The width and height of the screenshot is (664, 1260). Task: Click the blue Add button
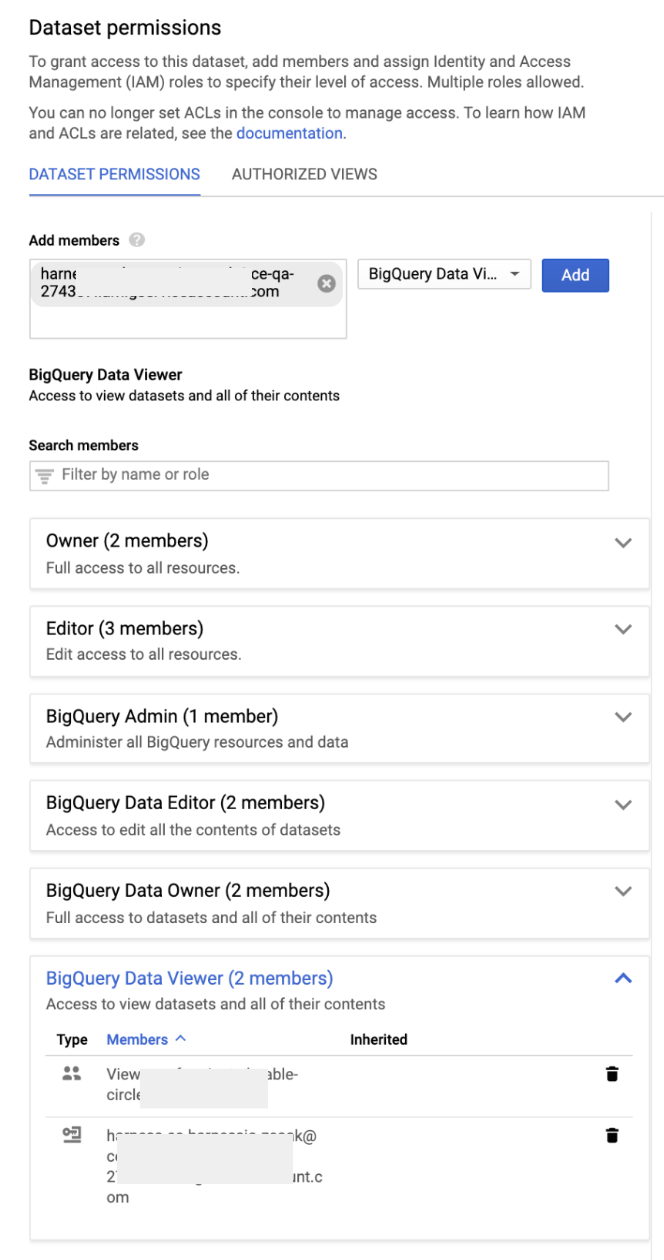point(575,275)
